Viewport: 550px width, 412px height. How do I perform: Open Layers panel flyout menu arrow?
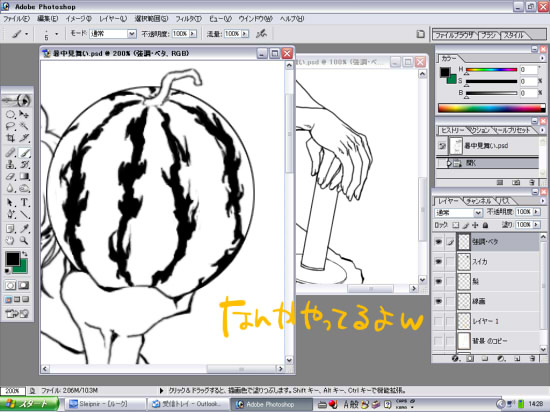click(542, 201)
